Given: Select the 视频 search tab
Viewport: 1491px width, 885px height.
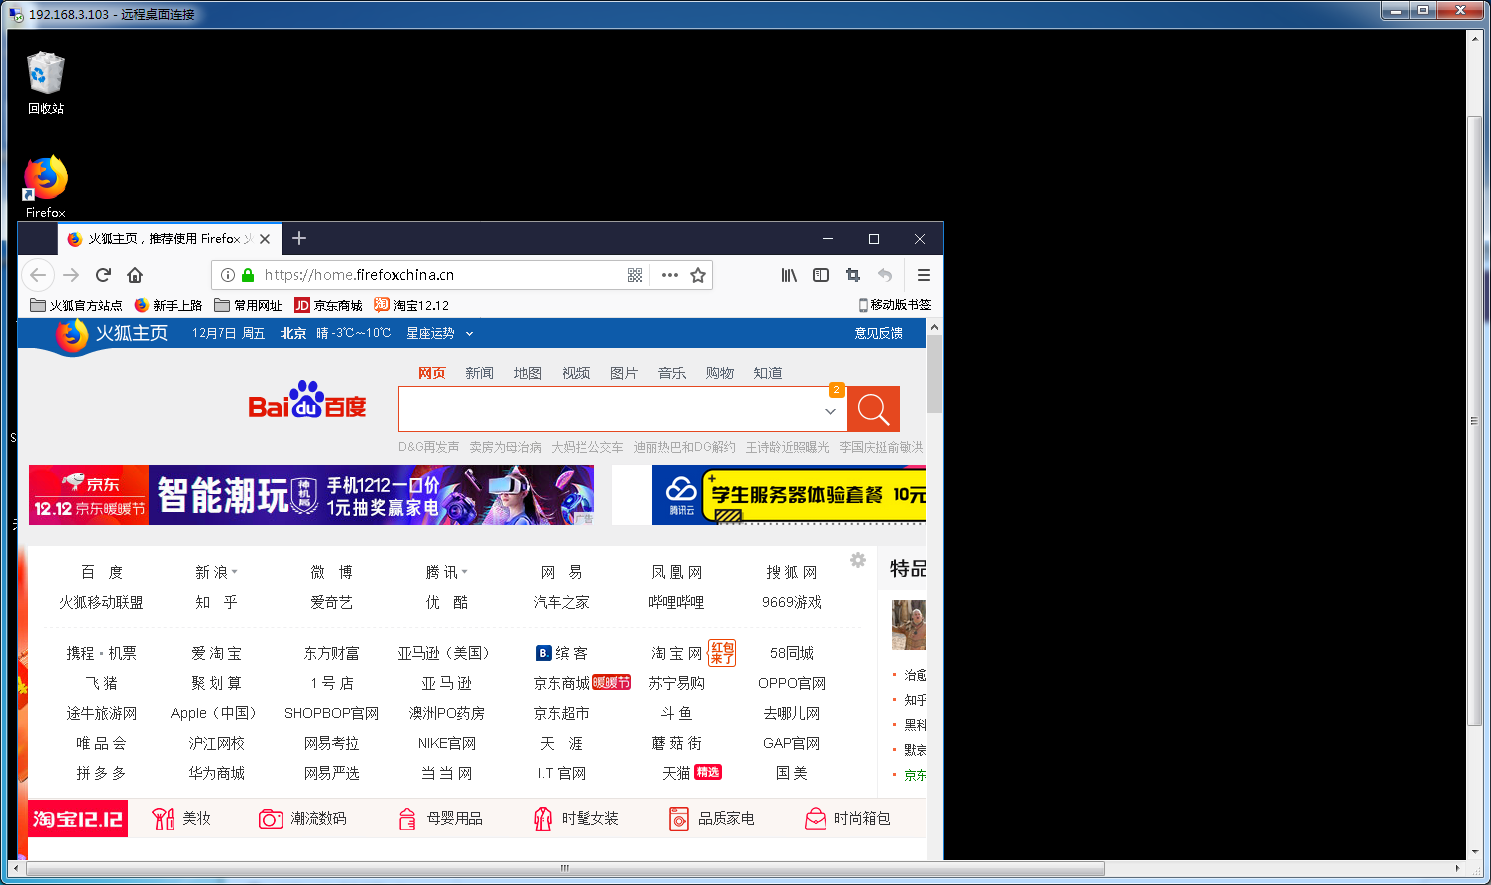Looking at the screenshot, I should 576,373.
